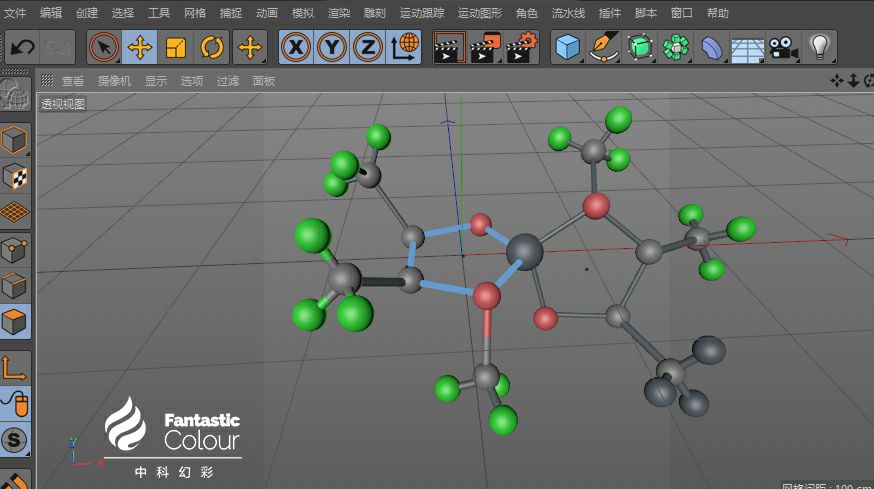Expand the viewport 过滤 menu
The image size is (874, 489).
(227, 81)
